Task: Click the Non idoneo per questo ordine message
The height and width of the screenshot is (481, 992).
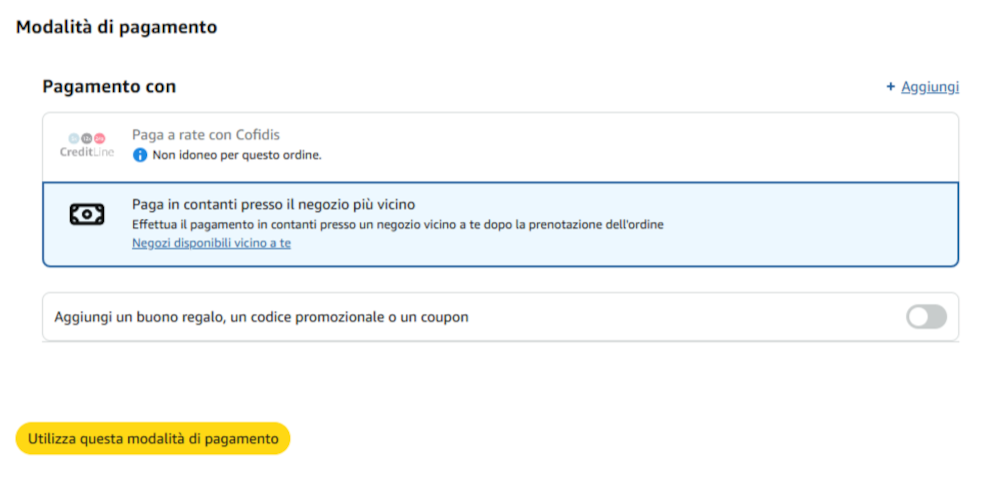Action: [x=237, y=155]
